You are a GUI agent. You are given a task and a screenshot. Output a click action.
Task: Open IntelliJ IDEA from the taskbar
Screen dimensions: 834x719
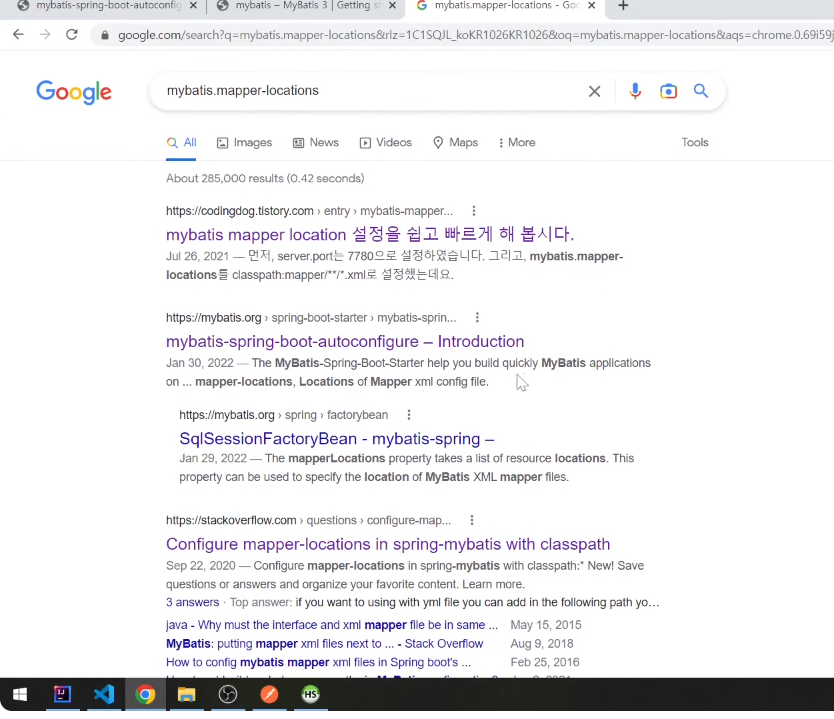62,694
